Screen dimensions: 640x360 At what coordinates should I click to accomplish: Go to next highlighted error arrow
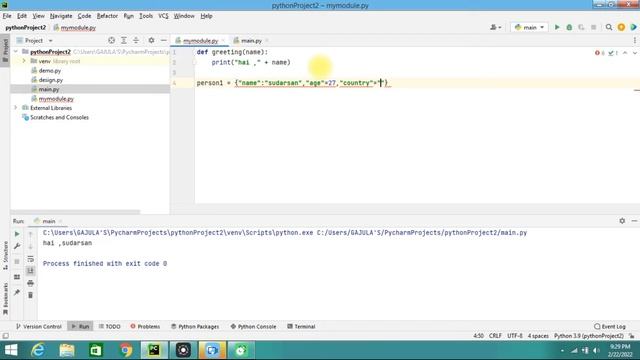pos(635,53)
